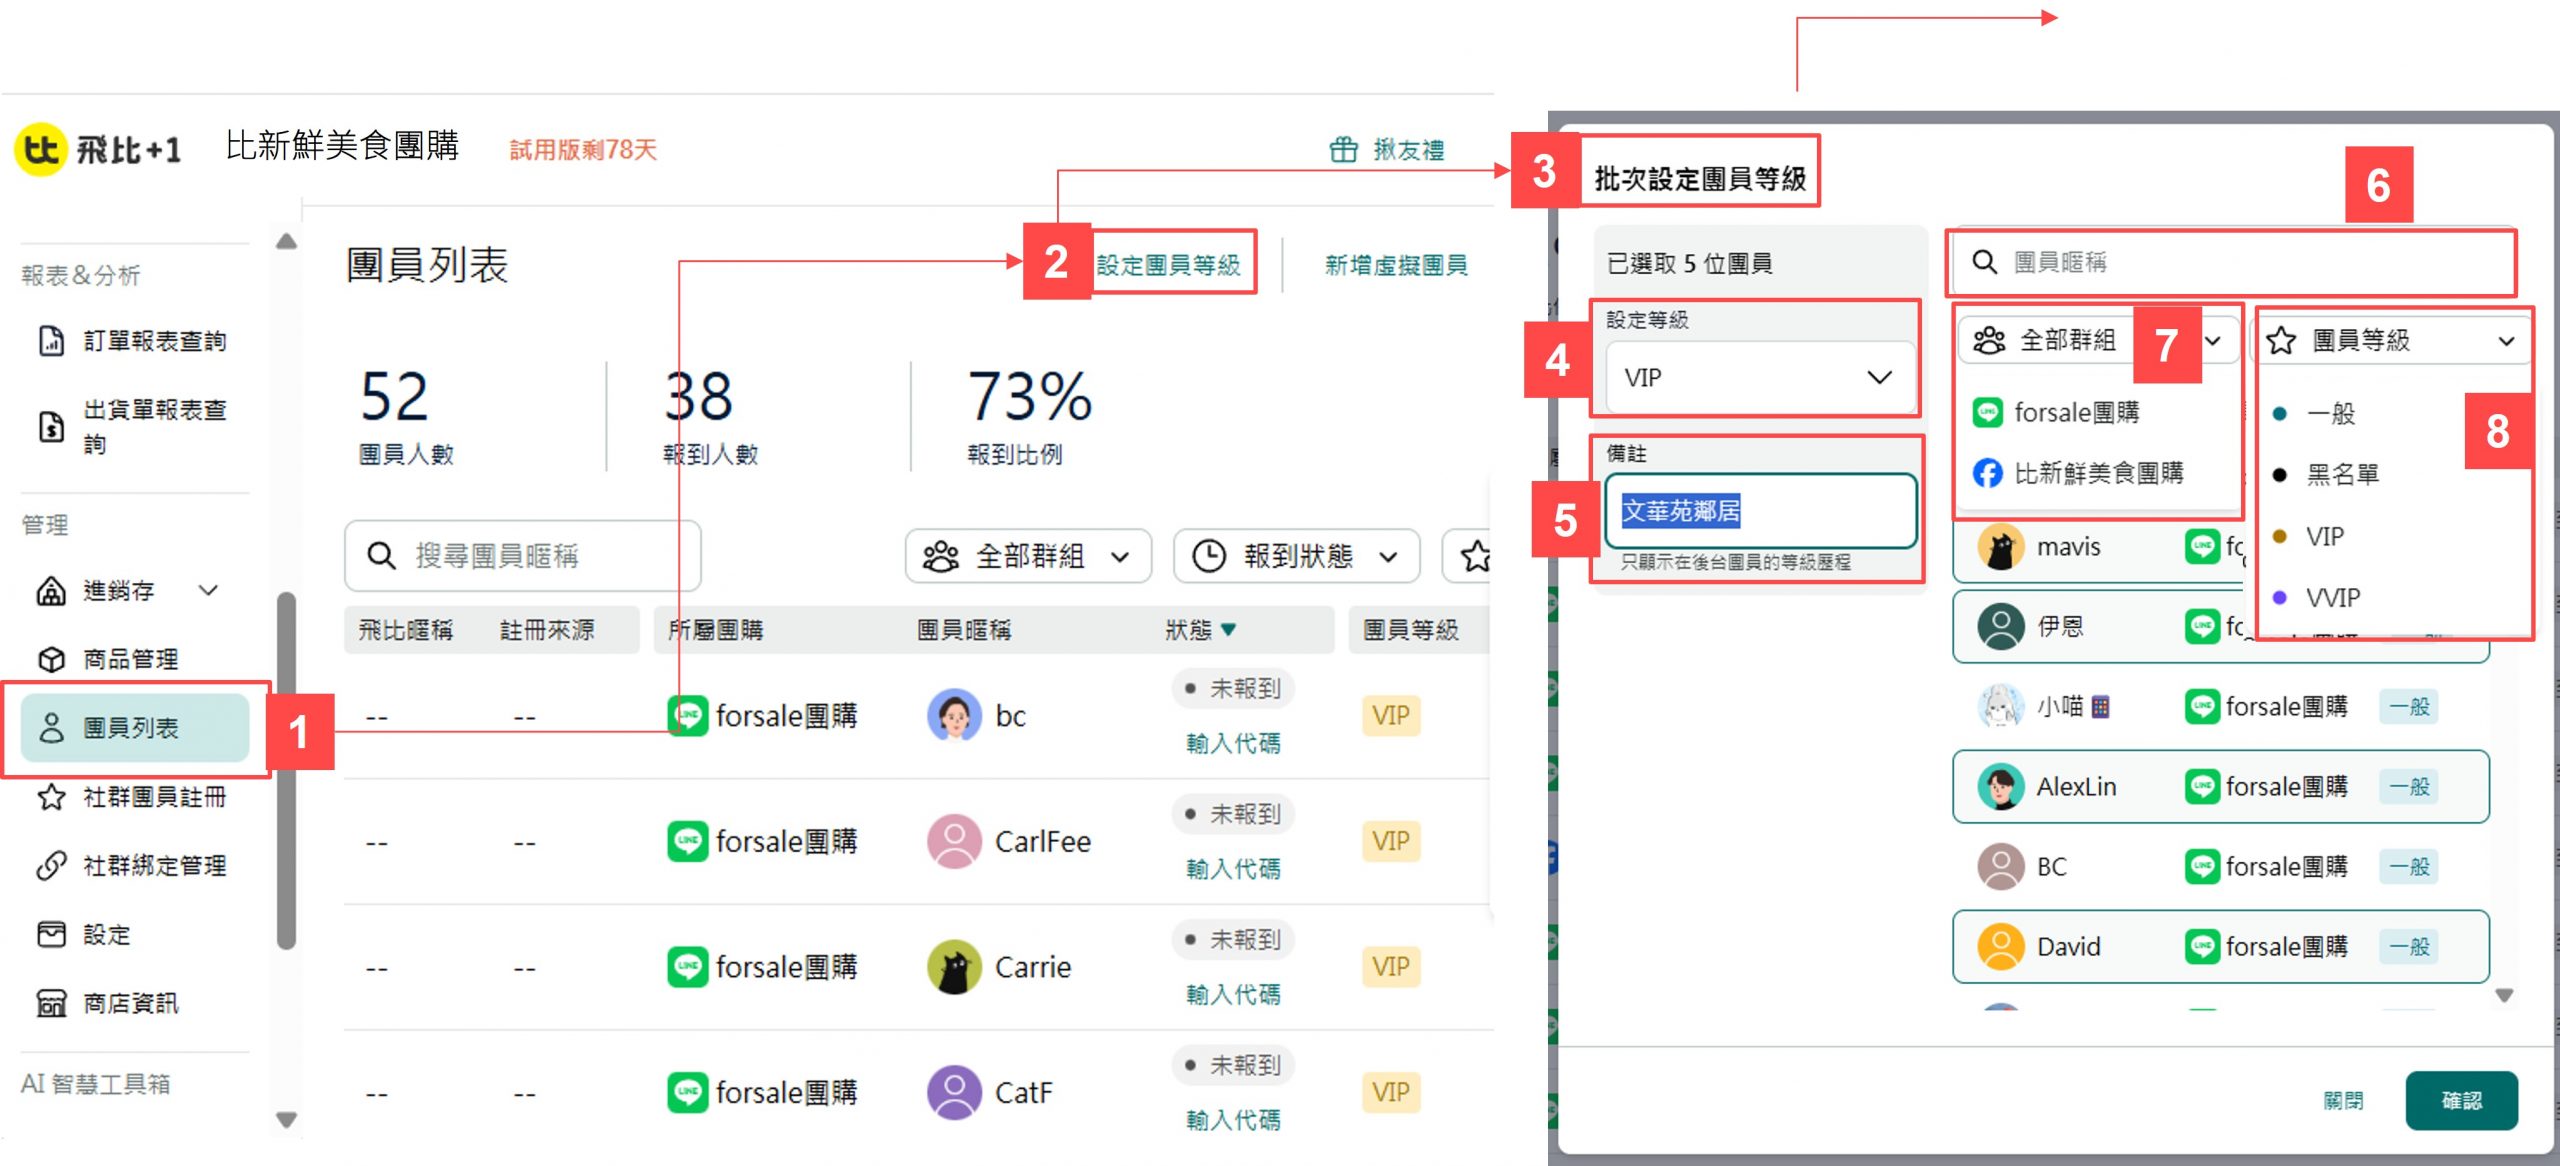Image resolution: width=2560 pixels, height=1166 pixels.
Task: Click the 社群團員註冊 star icon
Action: [x=51, y=797]
